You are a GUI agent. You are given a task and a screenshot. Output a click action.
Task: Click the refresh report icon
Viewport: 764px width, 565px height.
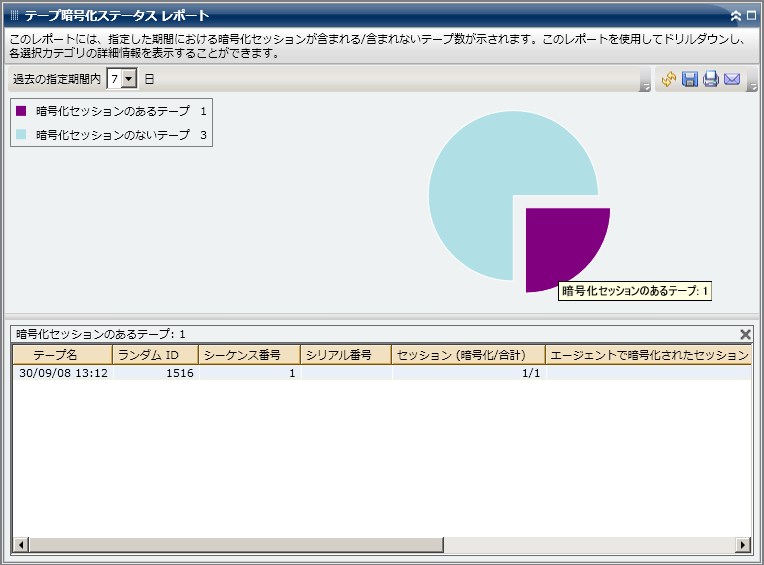[668, 79]
